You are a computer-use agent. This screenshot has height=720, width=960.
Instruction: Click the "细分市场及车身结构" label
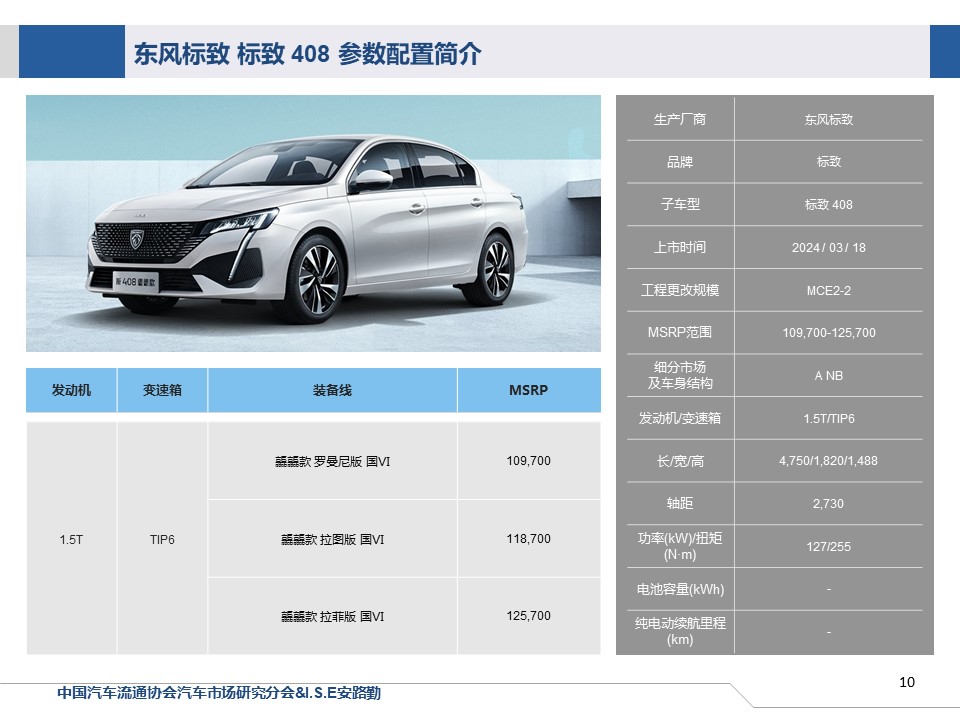coord(680,375)
